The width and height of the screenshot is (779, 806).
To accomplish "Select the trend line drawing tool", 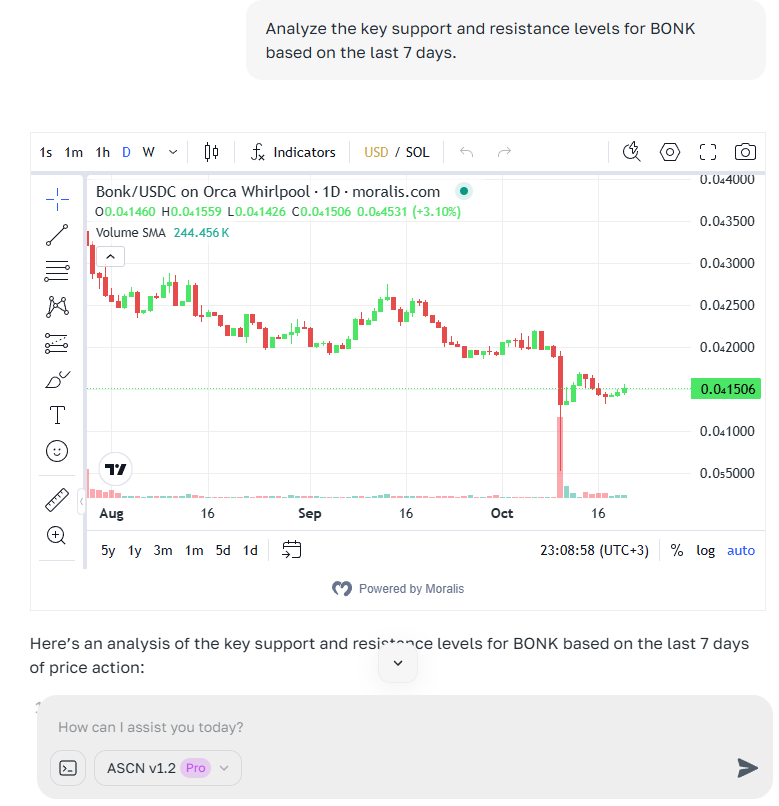I will click(57, 235).
